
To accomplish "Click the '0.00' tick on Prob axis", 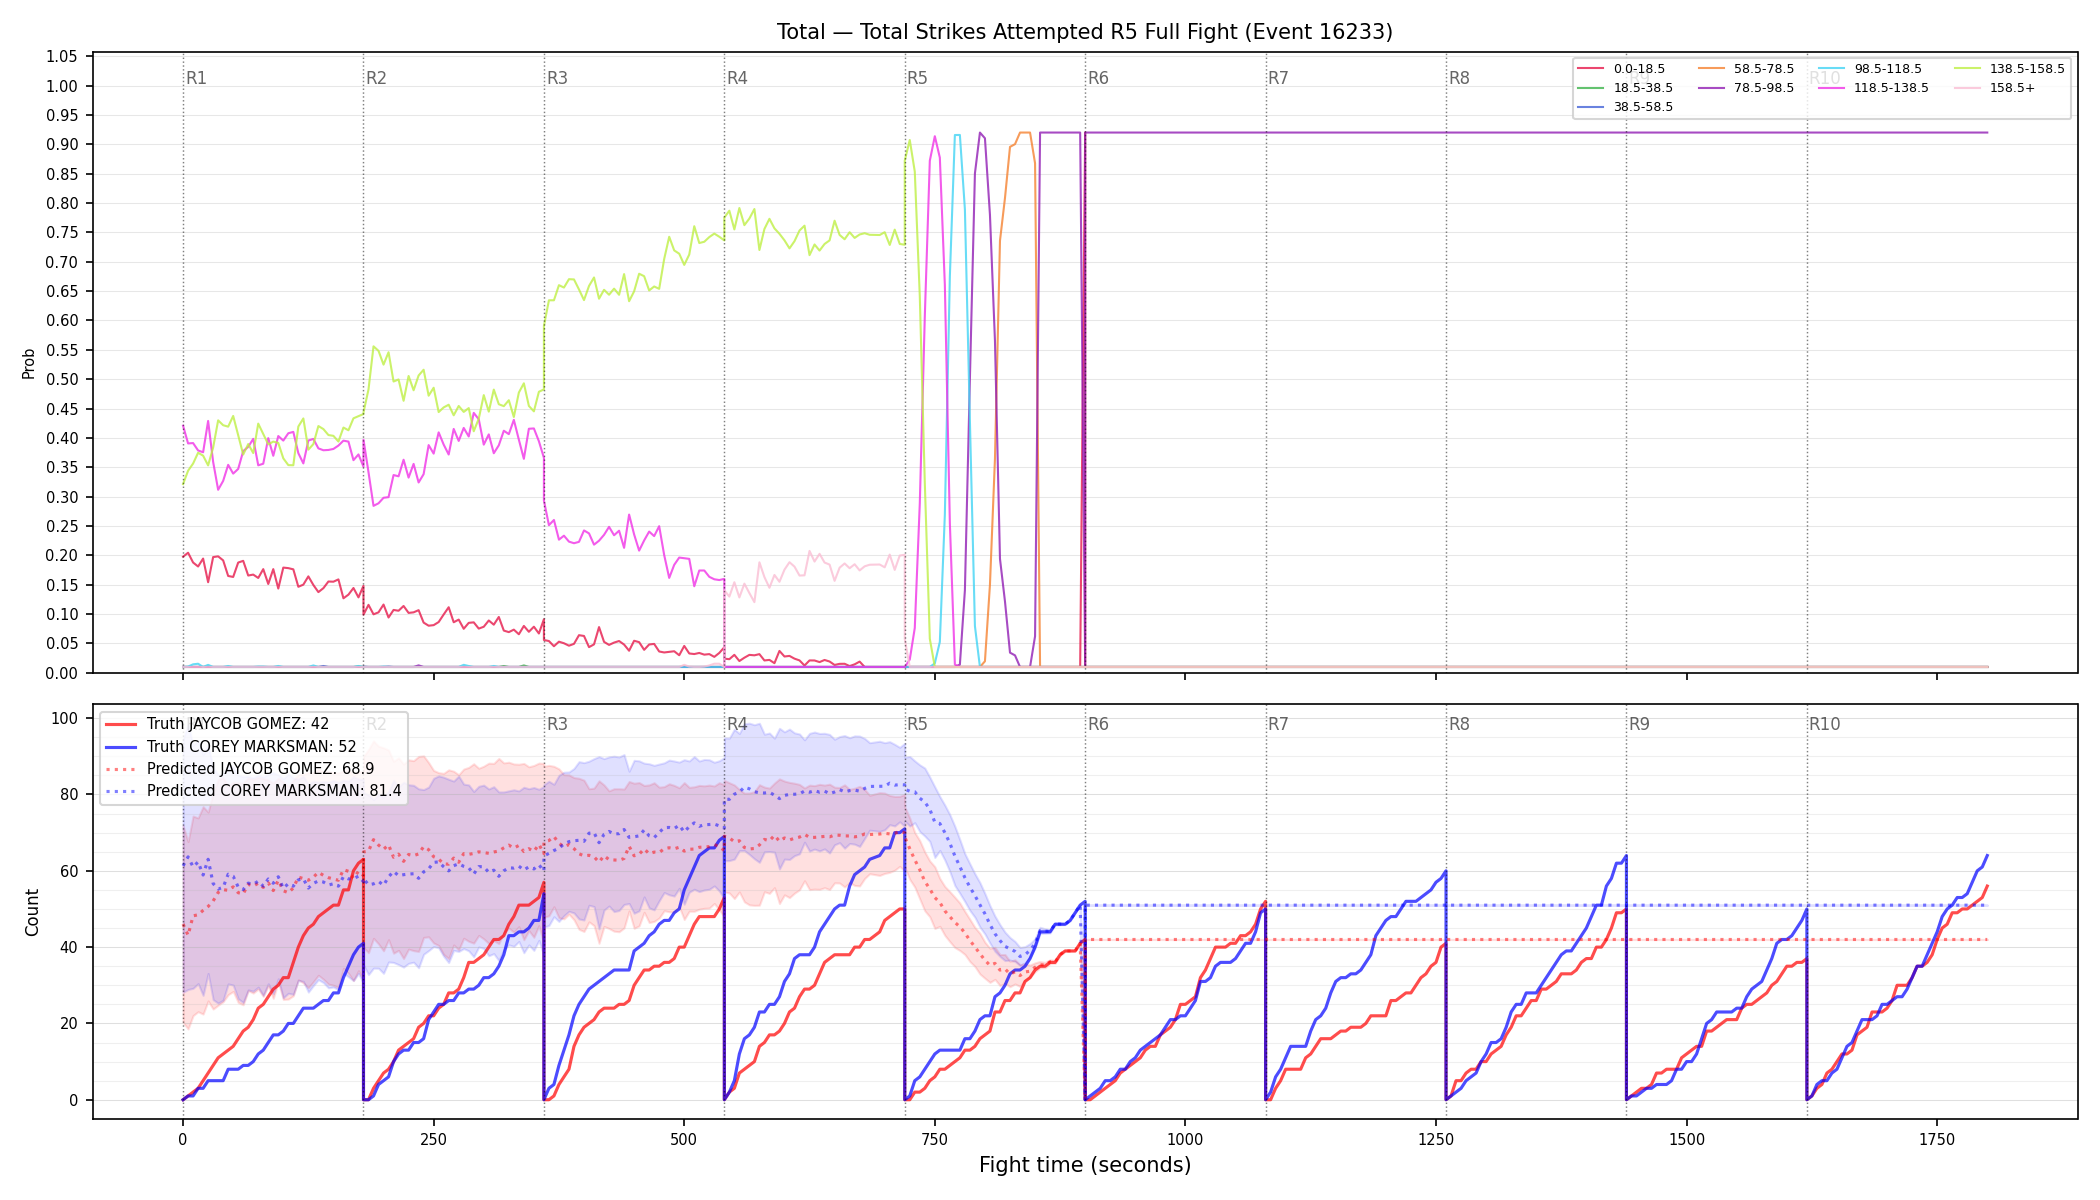I will click(x=62, y=673).
